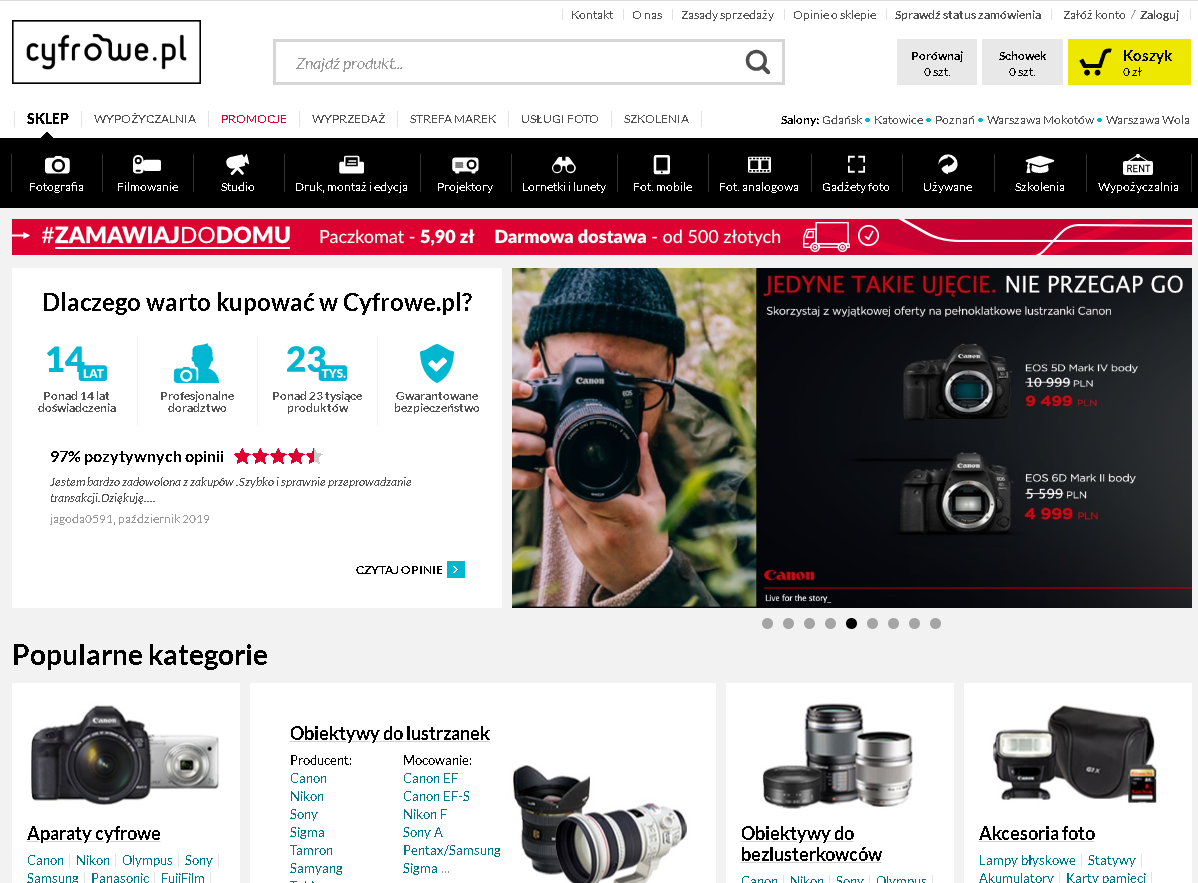The width and height of the screenshot is (1198, 883).
Task: Click the Gwarantowane bezpieczeństwo shield icon
Action: (436, 363)
